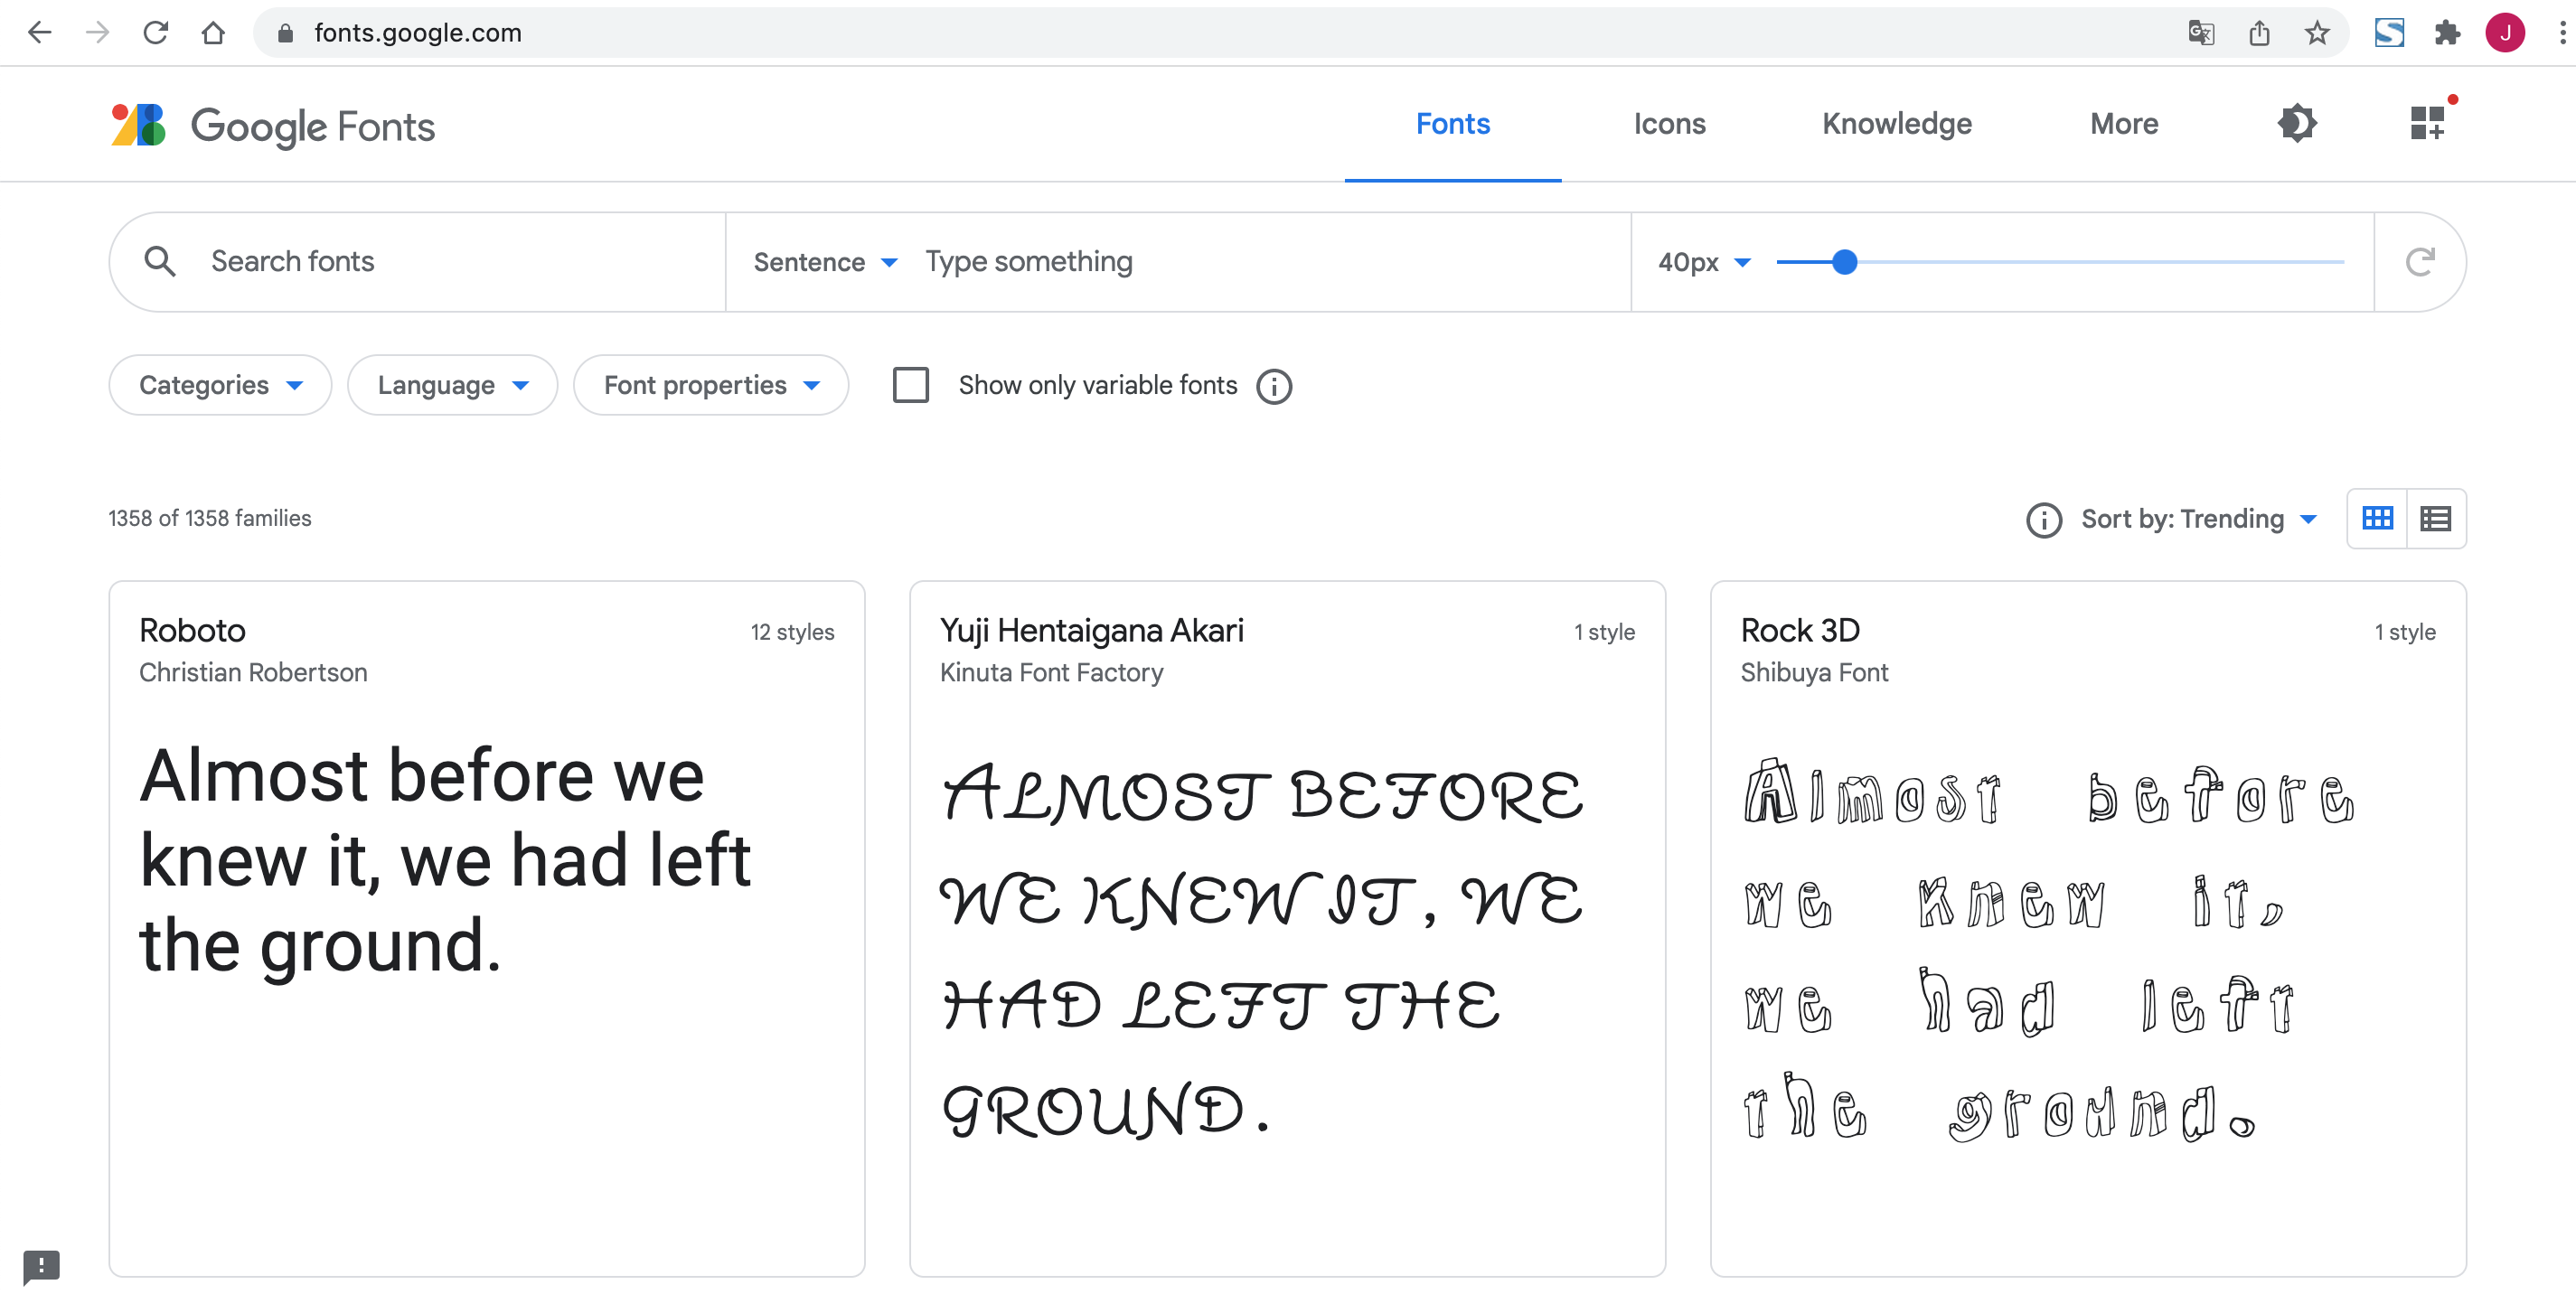Click the search magnifier icon
This screenshot has height=1294, width=2576.
[x=160, y=262]
